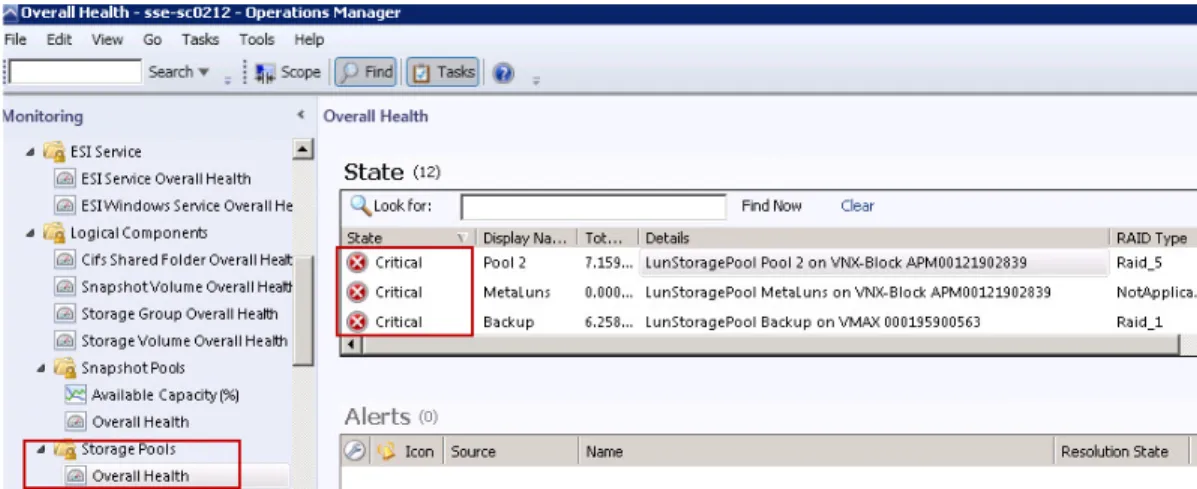Toggle the Tasks toolbar button
Image resolution: width=1197 pixels, height=489 pixels.
pos(443,72)
